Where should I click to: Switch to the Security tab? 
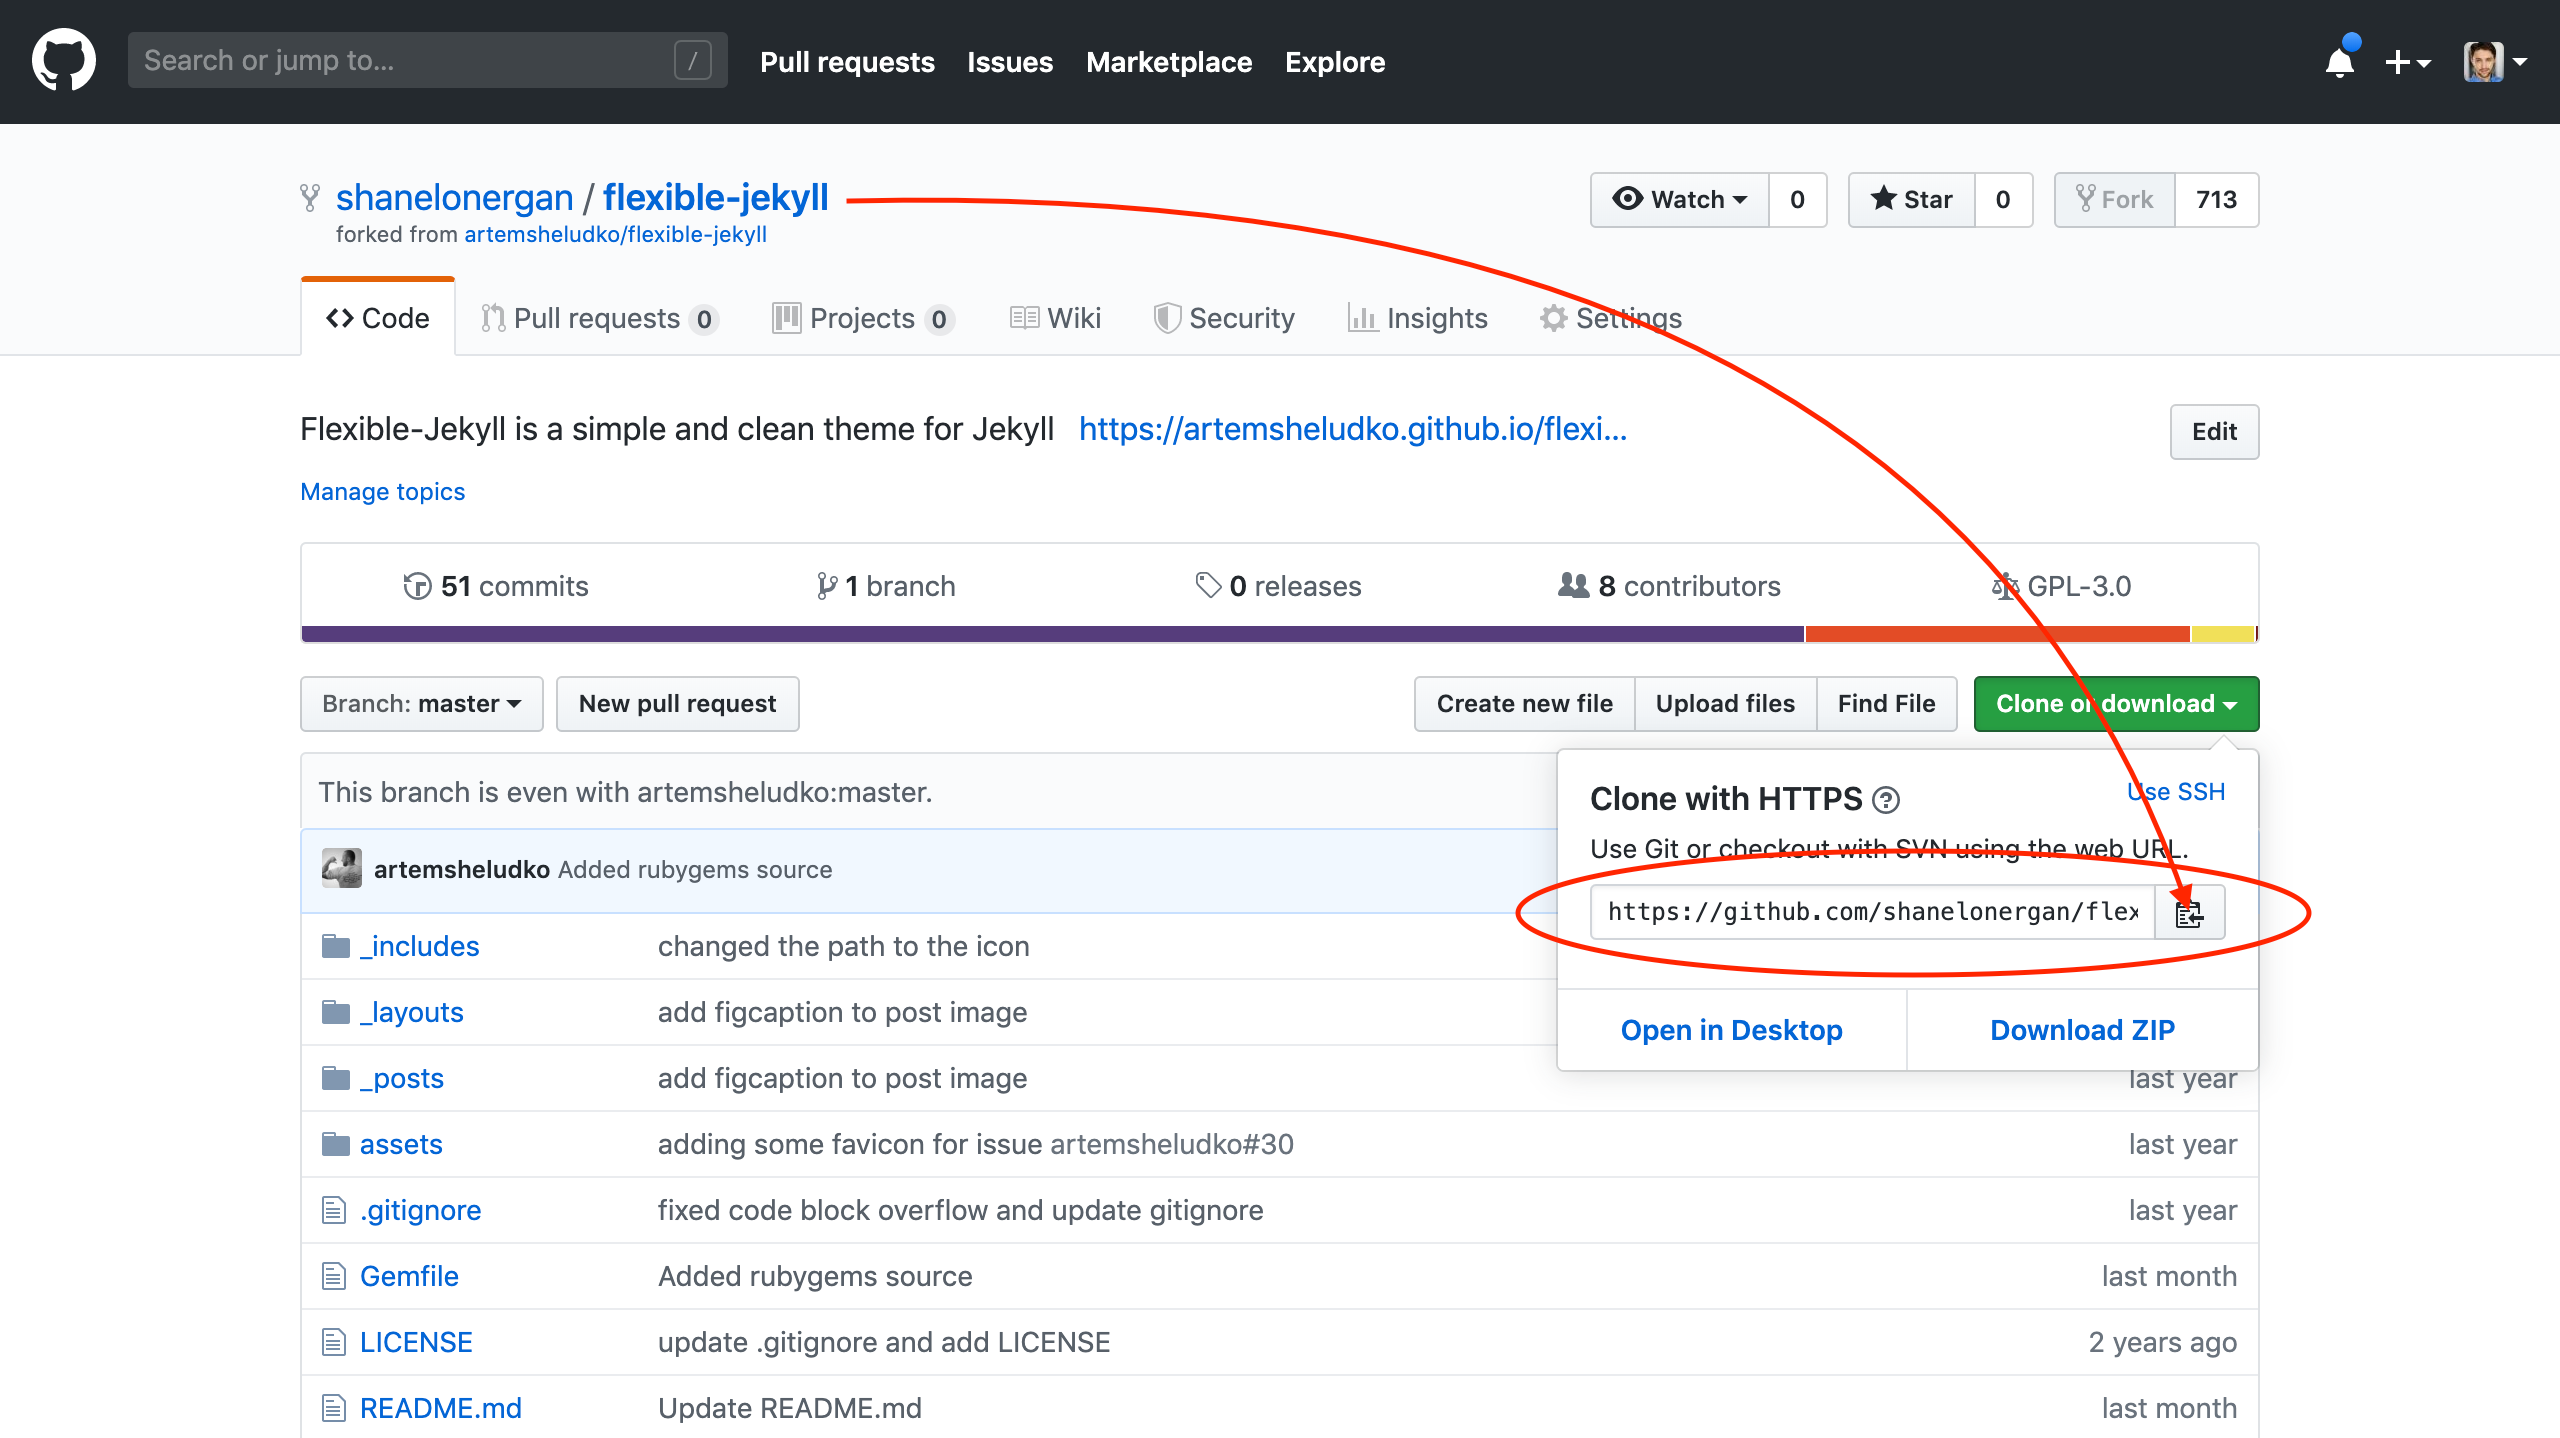(1224, 318)
